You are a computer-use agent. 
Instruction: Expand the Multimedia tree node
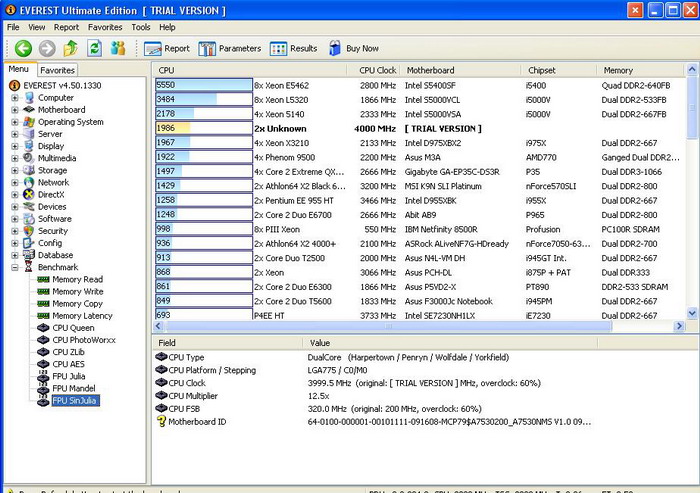point(15,158)
